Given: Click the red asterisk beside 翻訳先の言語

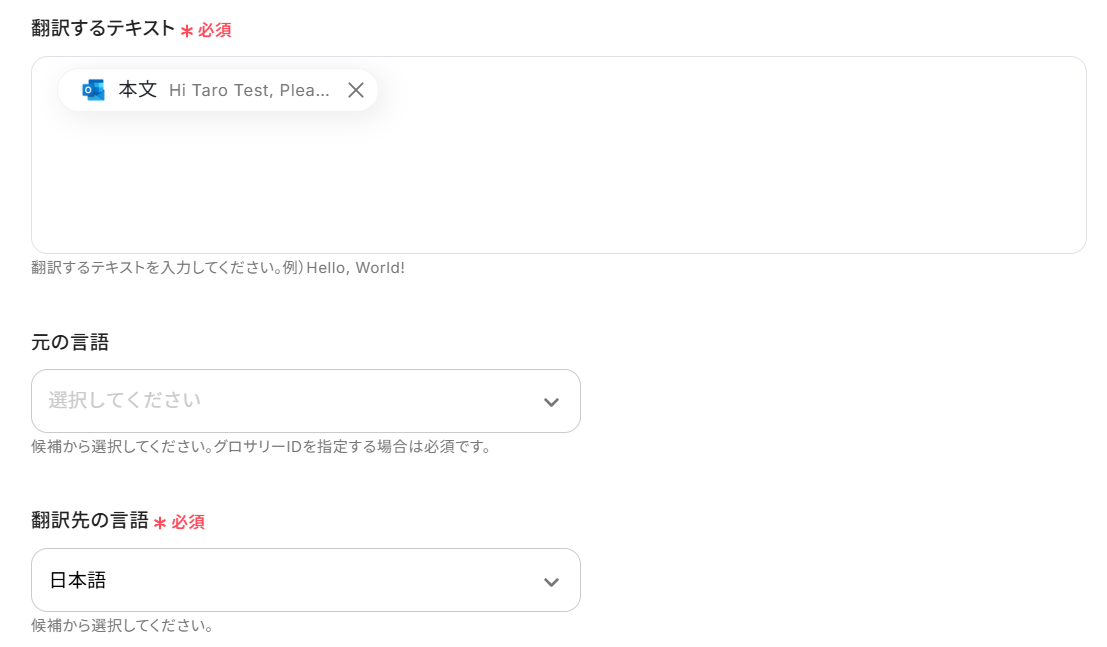Looking at the screenshot, I should 160,523.
